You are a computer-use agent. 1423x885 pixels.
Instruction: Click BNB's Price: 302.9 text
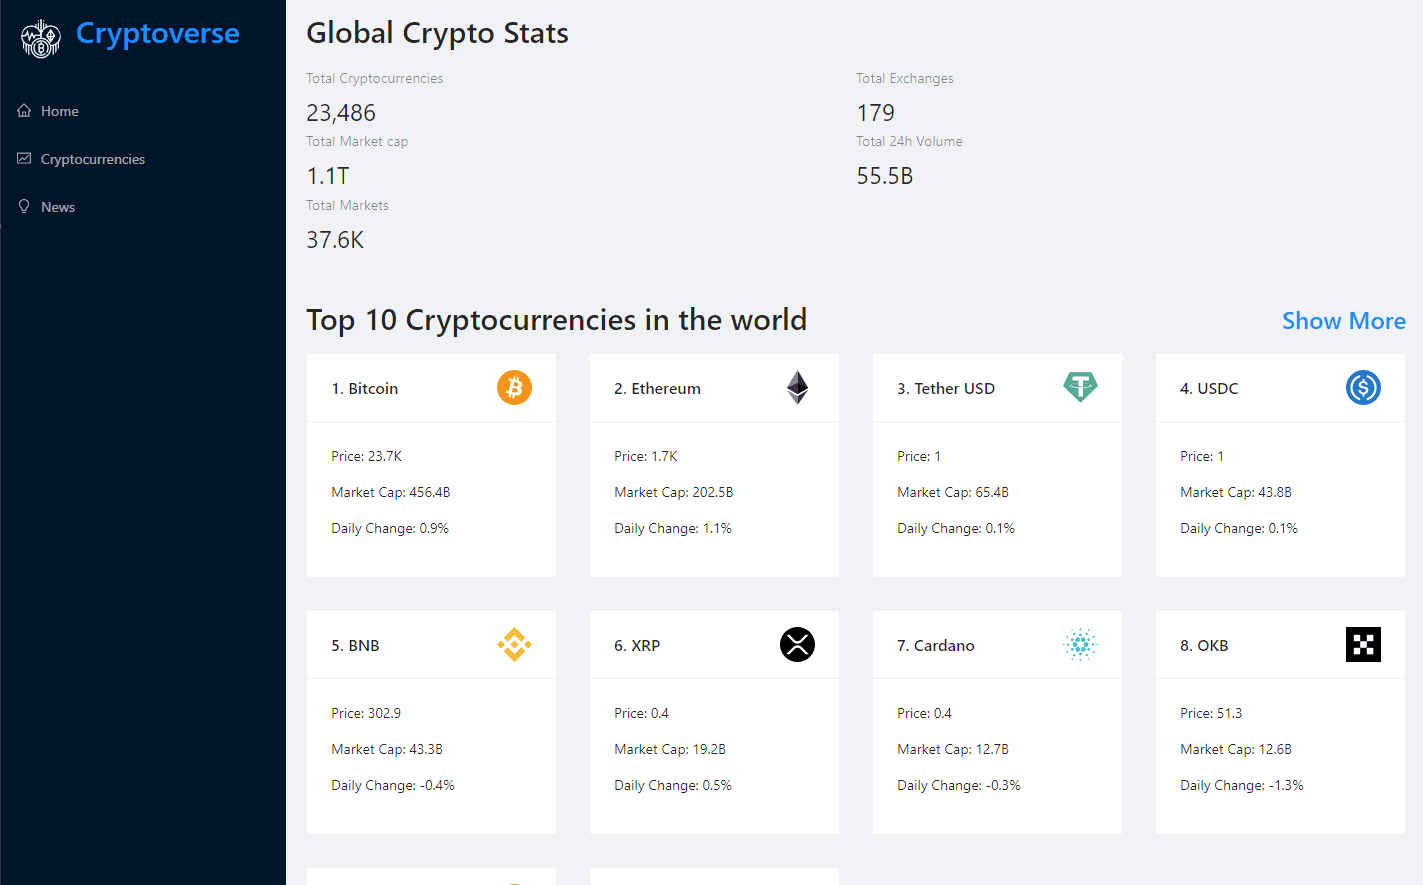click(x=366, y=713)
